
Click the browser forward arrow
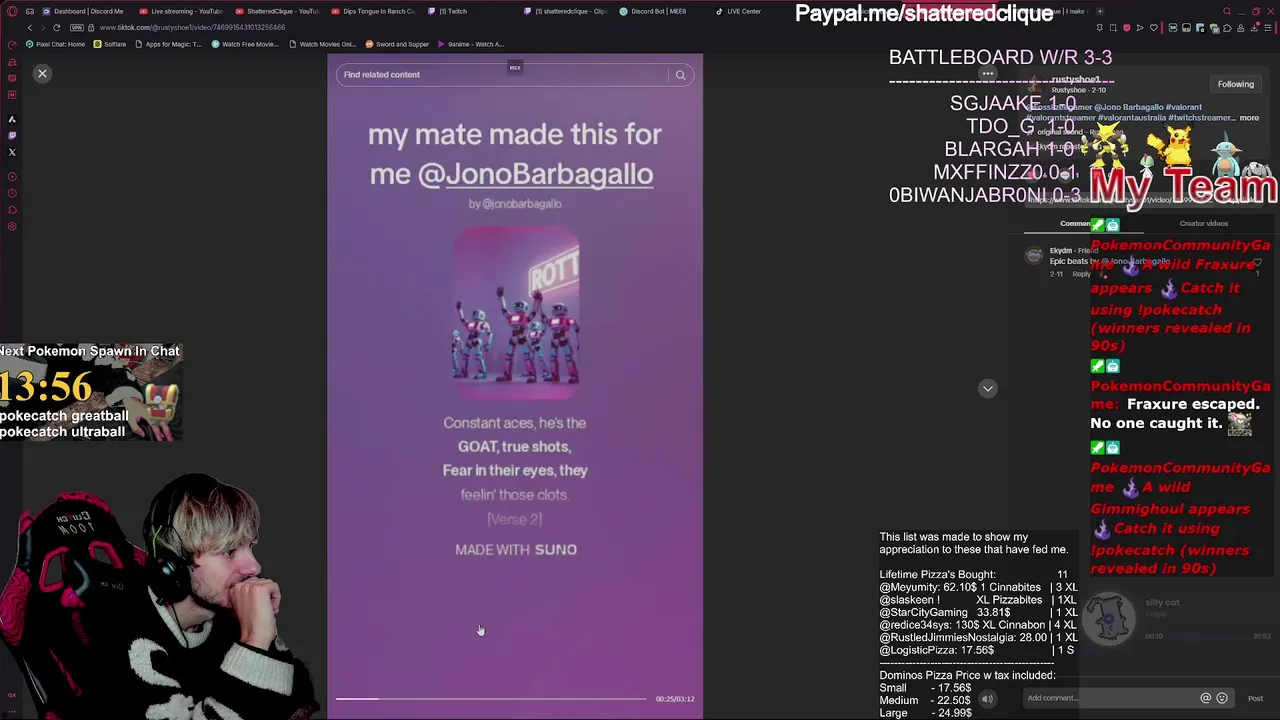coord(43,27)
